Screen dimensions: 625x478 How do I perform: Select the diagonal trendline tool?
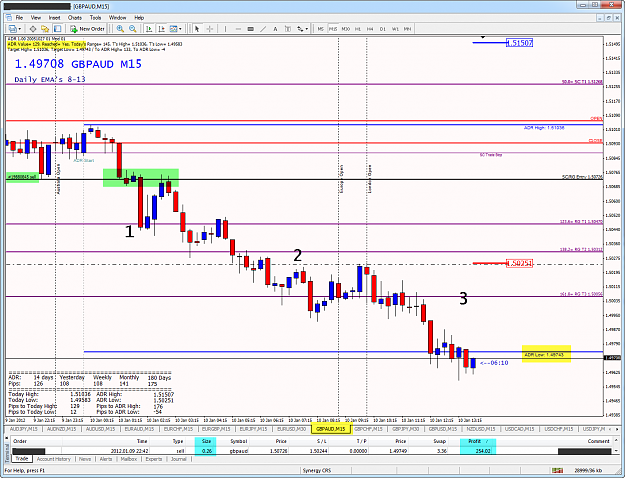pyautogui.click(x=263, y=29)
